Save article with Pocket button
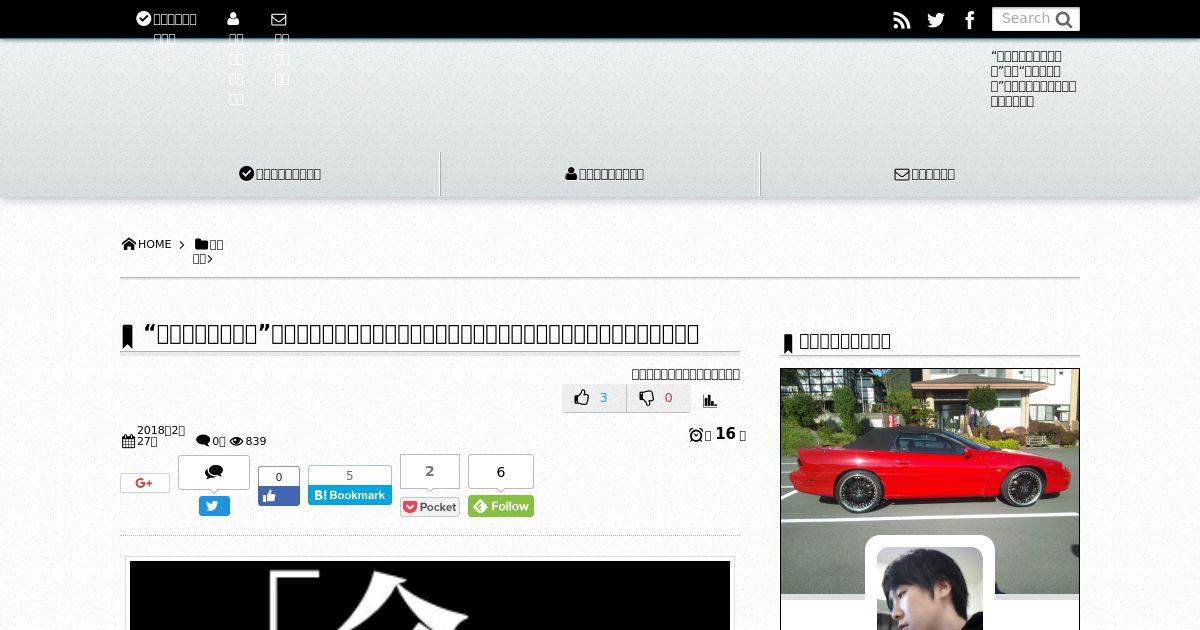Image resolution: width=1200 pixels, height=630 pixels. pyautogui.click(x=430, y=507)
